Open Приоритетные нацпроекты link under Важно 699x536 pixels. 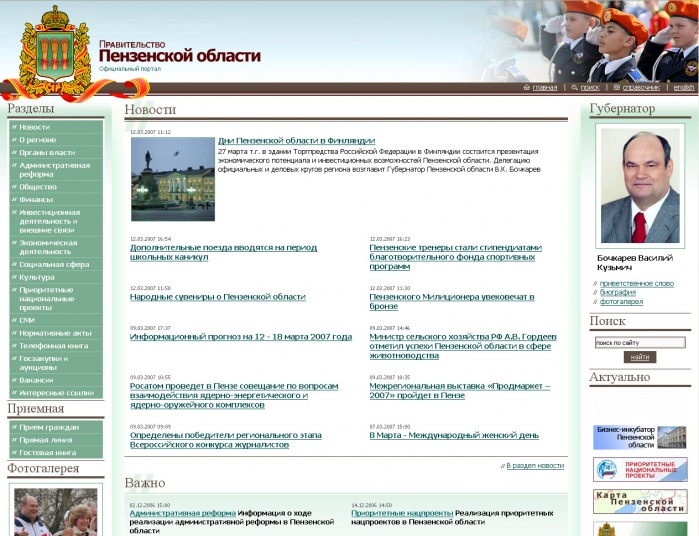(402, 513)
